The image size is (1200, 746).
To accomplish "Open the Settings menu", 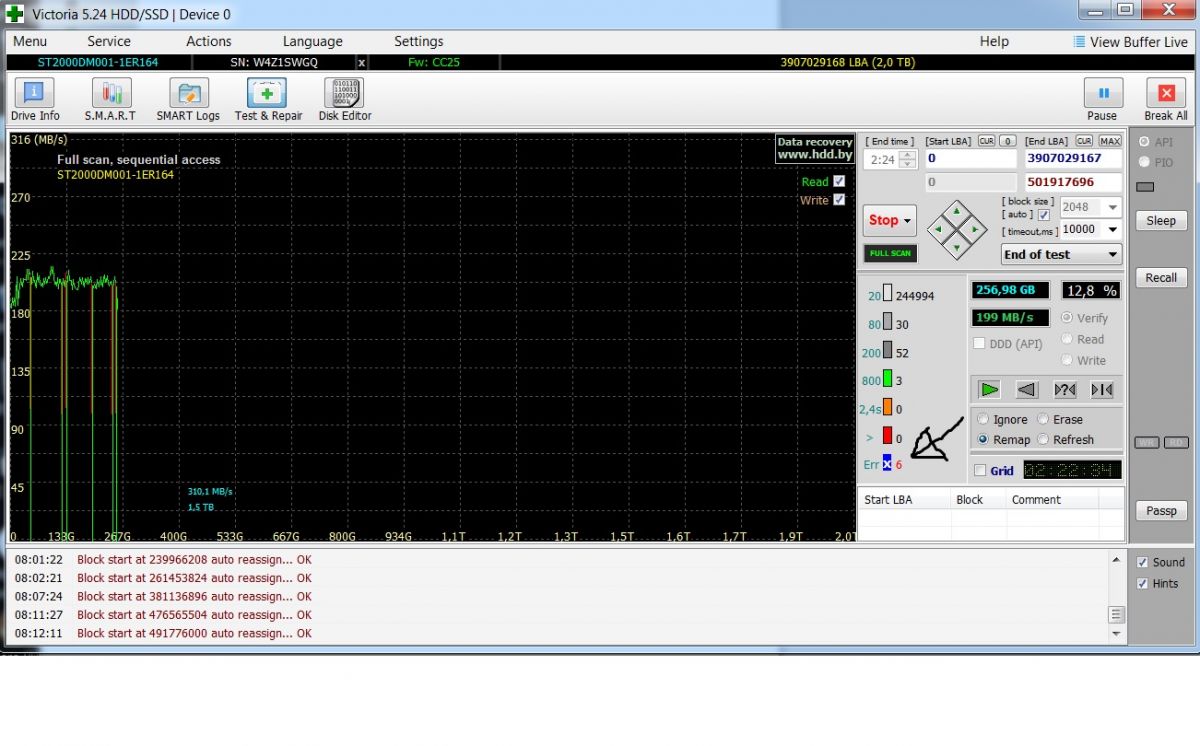I will [x=418, y=41].
